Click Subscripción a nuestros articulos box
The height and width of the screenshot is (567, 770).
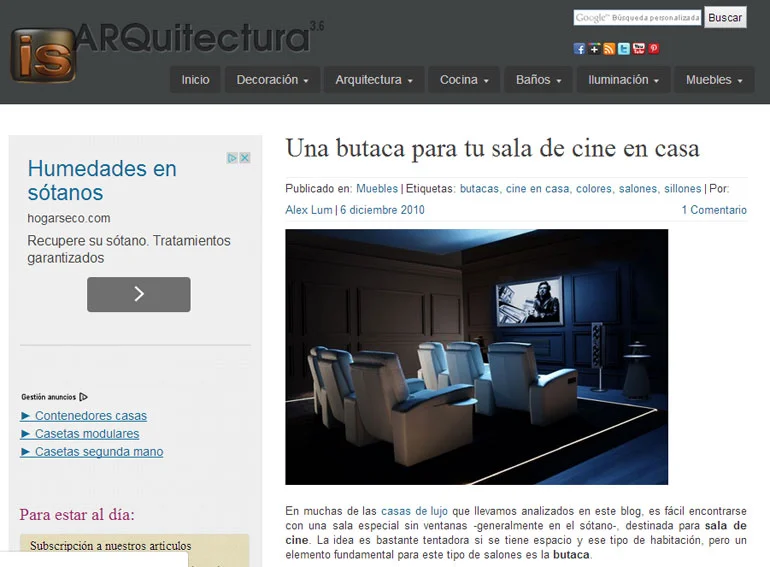tap(135, 550)
